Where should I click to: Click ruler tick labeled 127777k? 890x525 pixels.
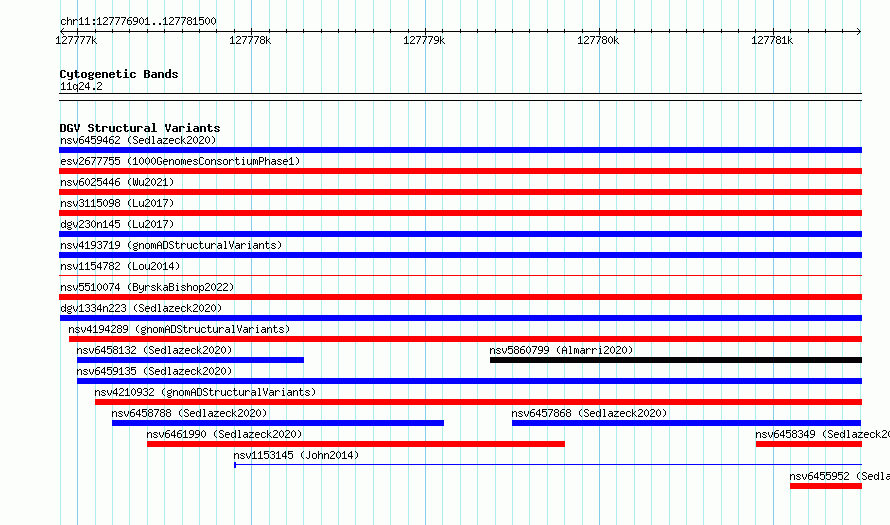76,40
